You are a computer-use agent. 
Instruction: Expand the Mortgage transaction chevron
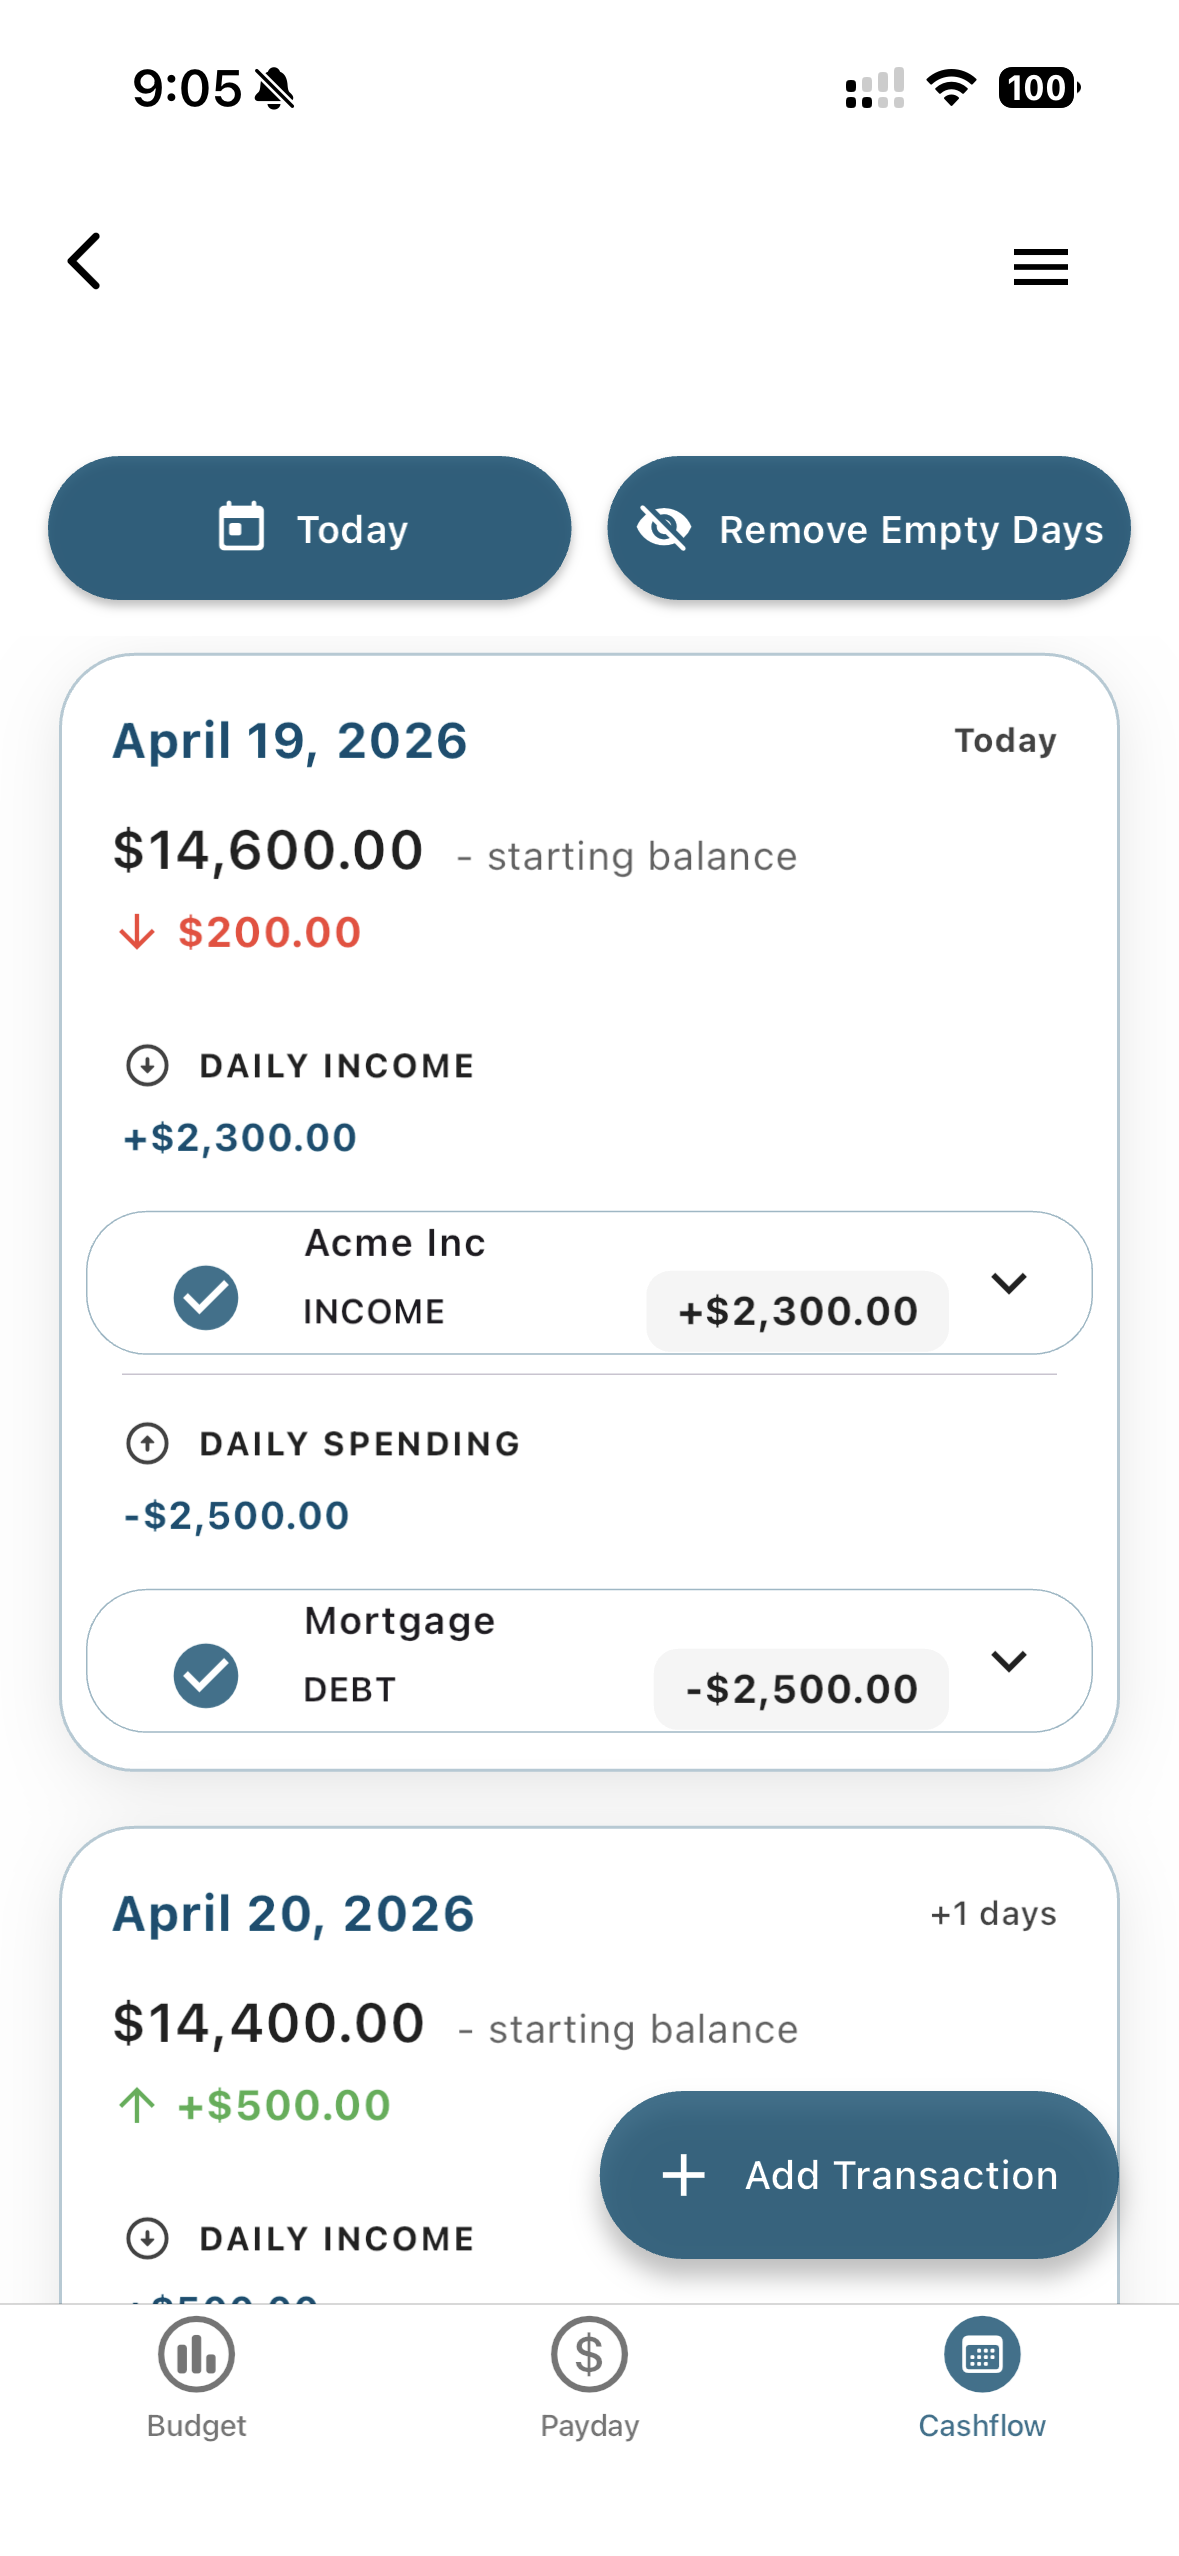(1009, 1661)
